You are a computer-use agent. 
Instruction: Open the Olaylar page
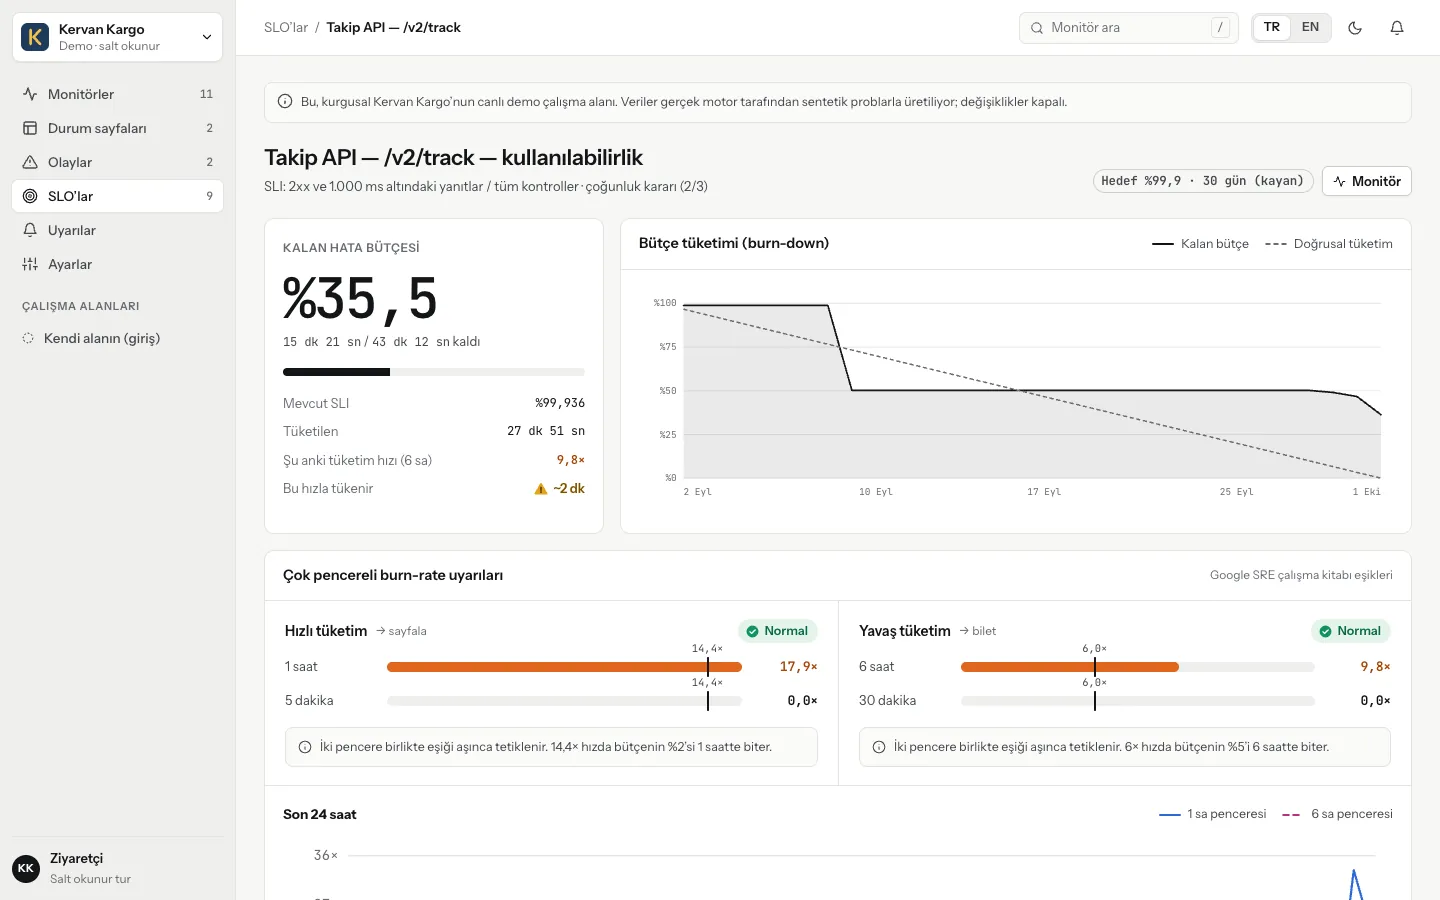pos(117,162)
